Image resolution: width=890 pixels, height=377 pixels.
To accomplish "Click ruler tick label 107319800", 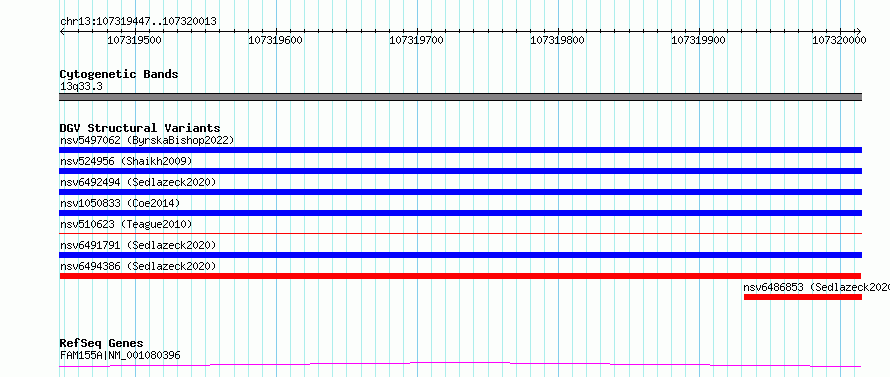I will click(557, 40).
